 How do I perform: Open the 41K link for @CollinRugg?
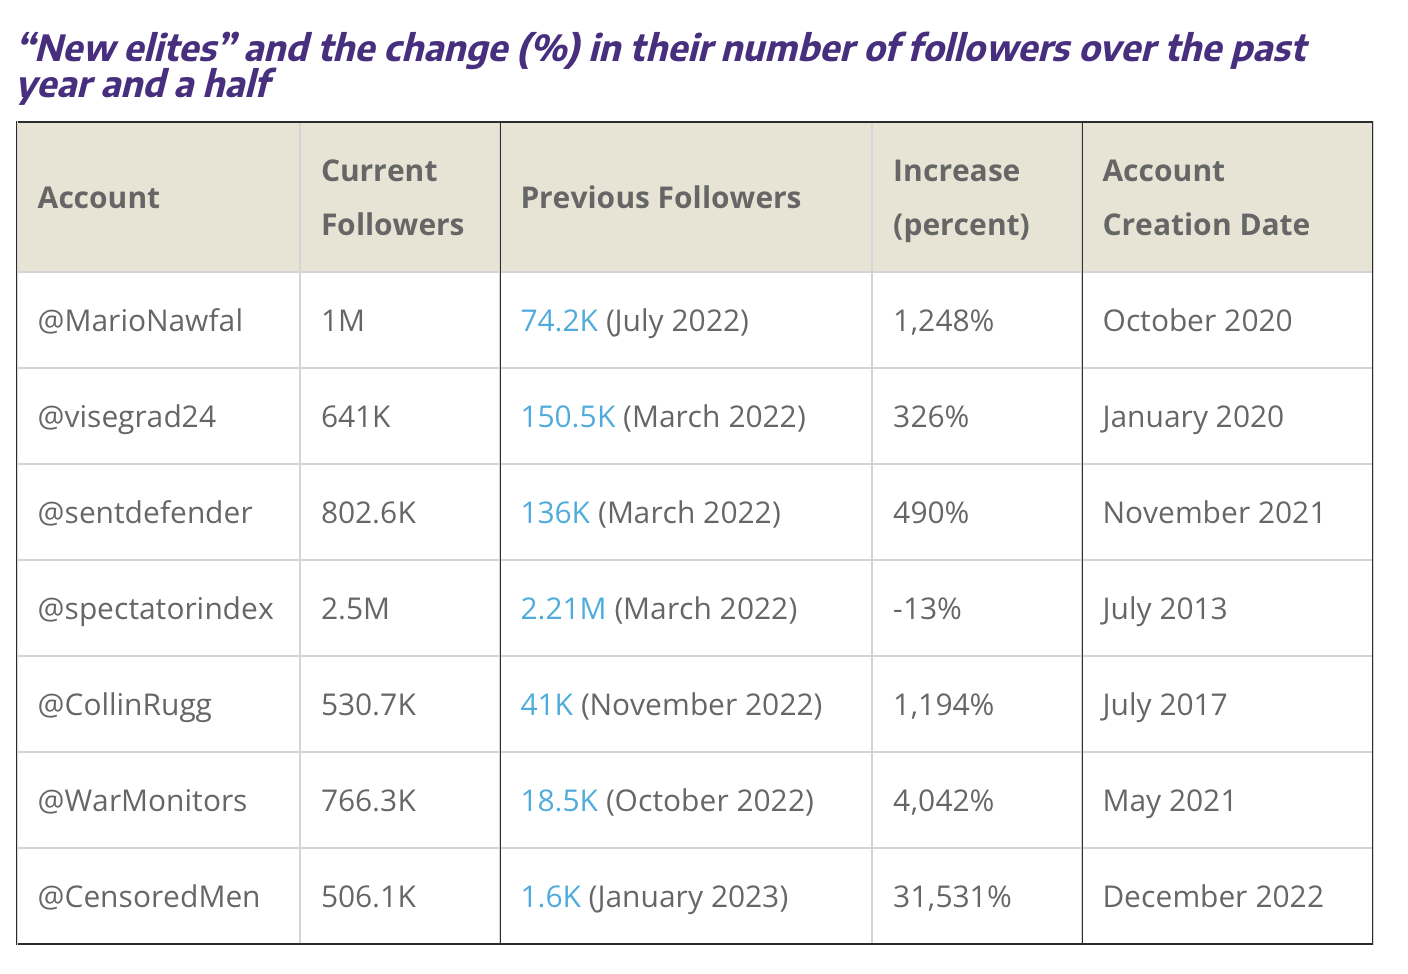546,705
